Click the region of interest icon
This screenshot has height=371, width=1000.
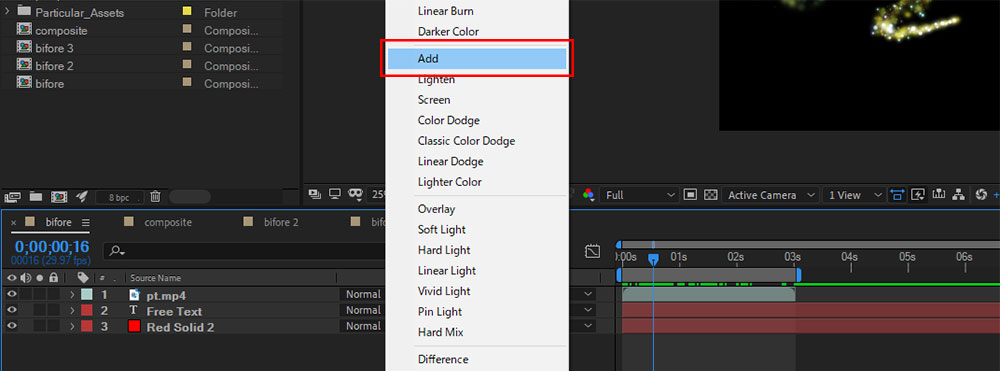pyautogui.click(x=689, y=195)
